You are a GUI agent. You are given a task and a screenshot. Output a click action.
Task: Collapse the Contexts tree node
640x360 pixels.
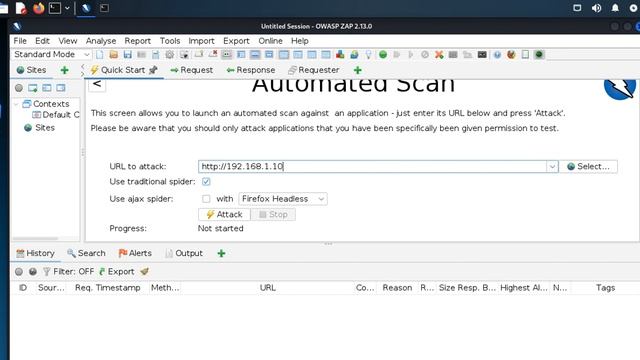[16, 104]
